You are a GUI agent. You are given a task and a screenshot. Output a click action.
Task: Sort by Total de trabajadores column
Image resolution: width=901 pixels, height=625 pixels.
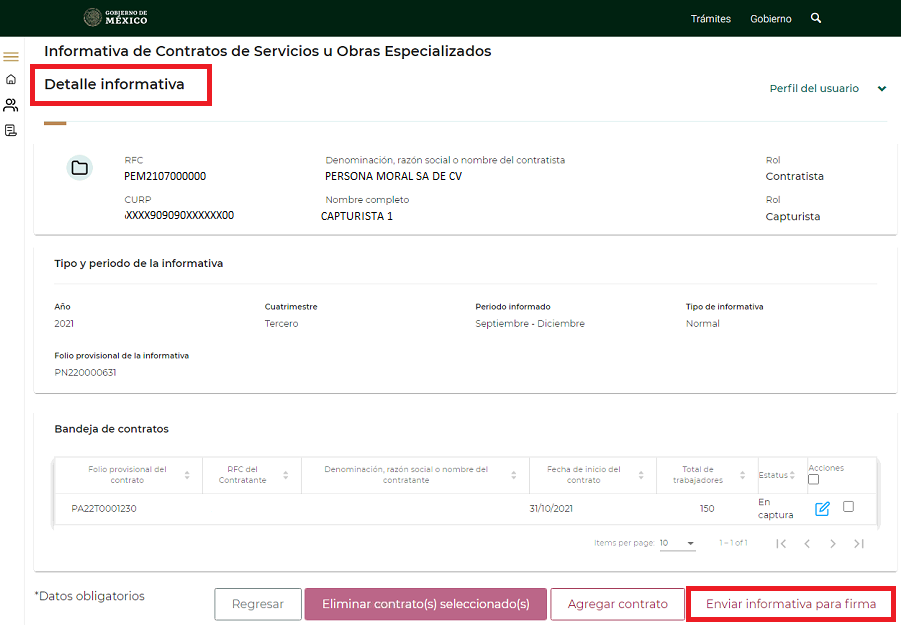pos(742,475)
